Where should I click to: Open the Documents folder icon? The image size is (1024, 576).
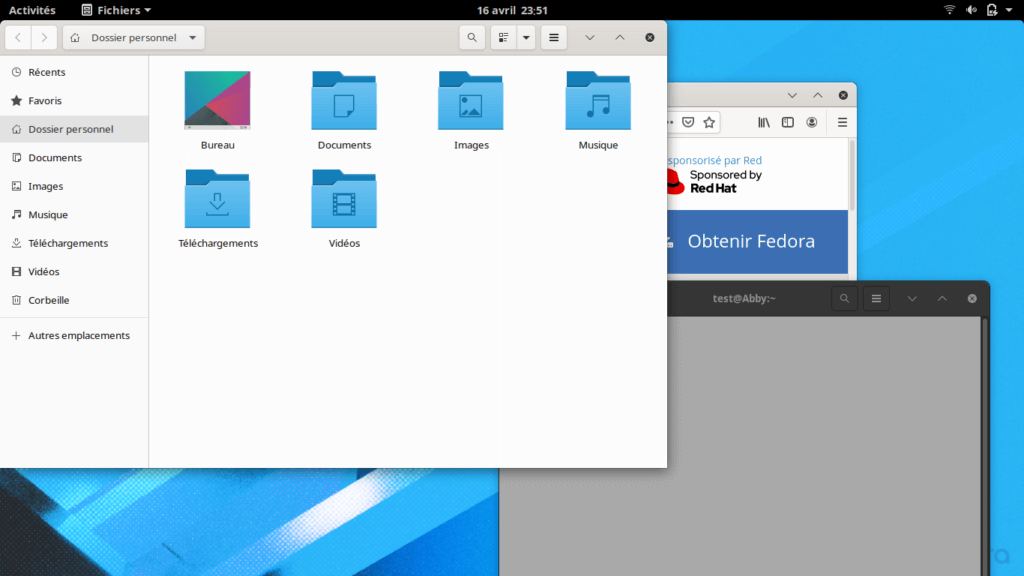tap(344, 101)
